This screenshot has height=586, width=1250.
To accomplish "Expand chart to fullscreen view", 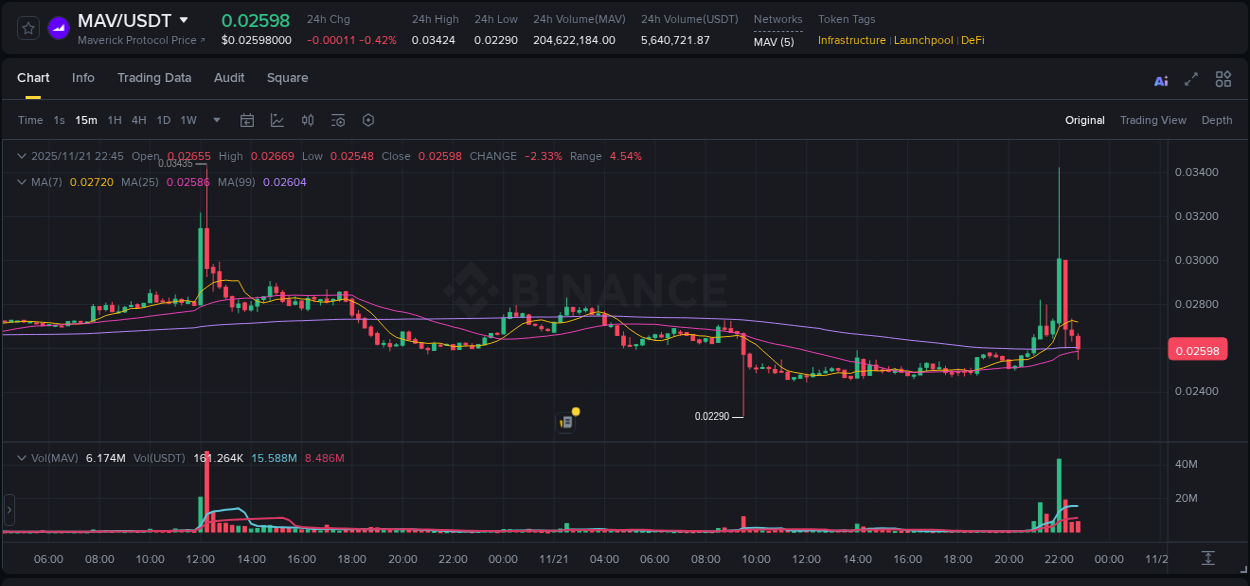I will 1190,79.
